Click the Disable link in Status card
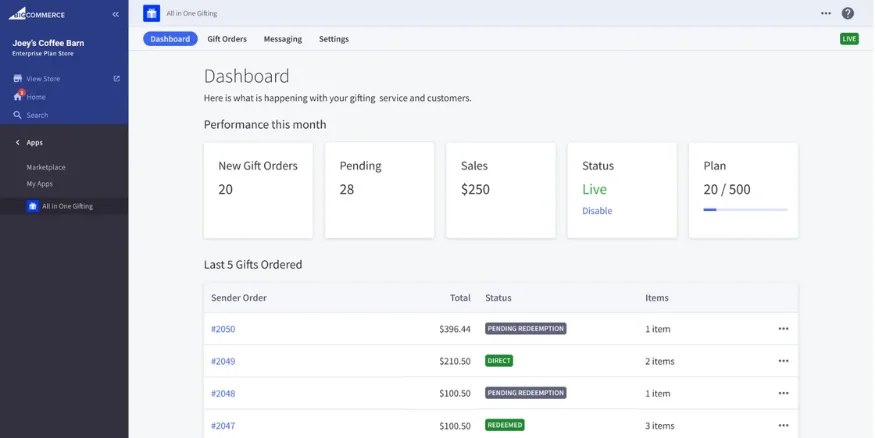Image resolution: width=875 pixels, height=438 pixels. (597, 211)
